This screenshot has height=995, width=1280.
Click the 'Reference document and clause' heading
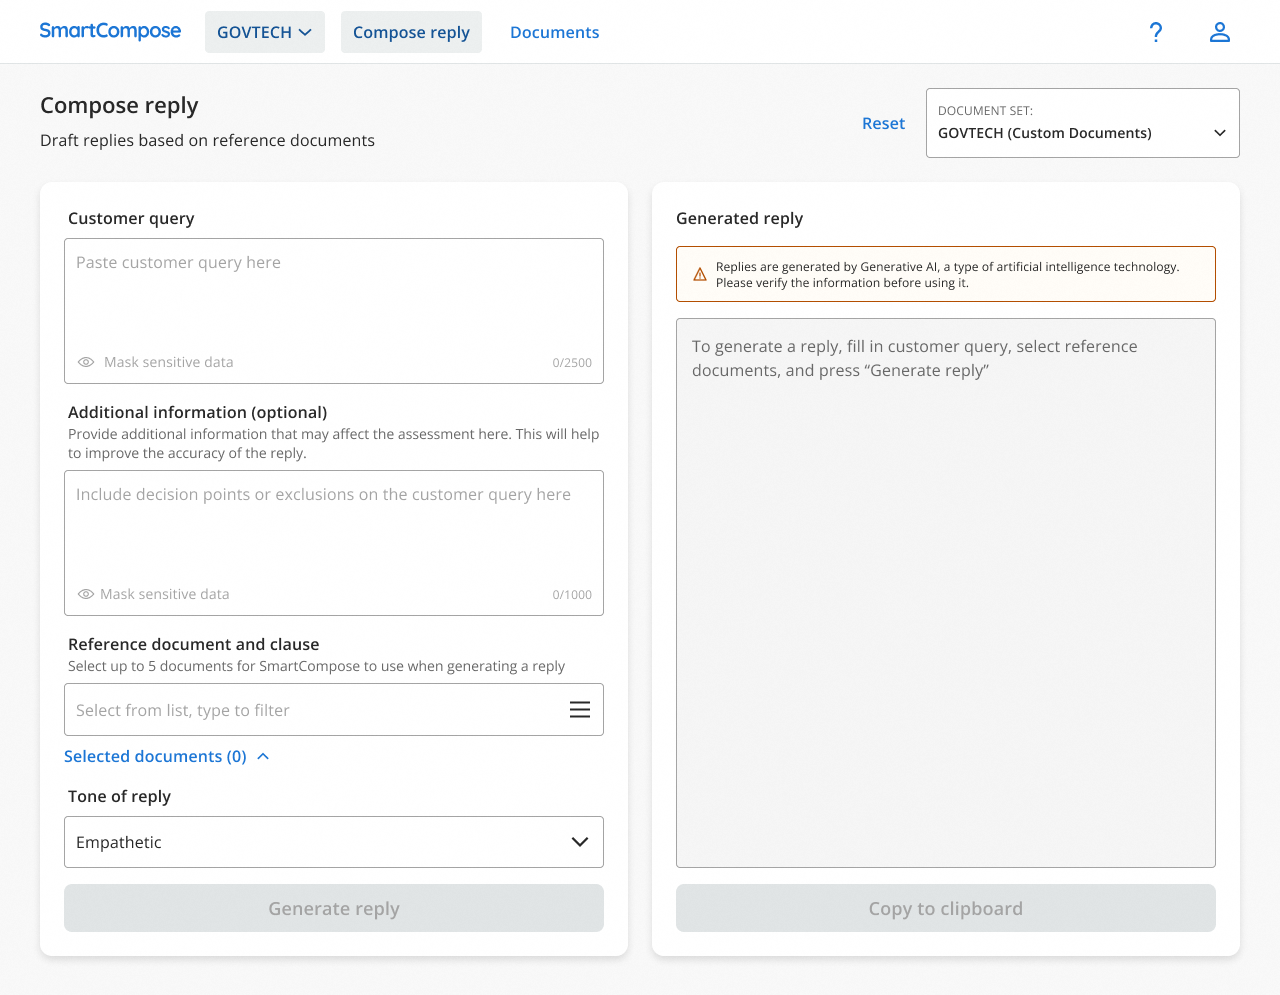click(194, 644)
